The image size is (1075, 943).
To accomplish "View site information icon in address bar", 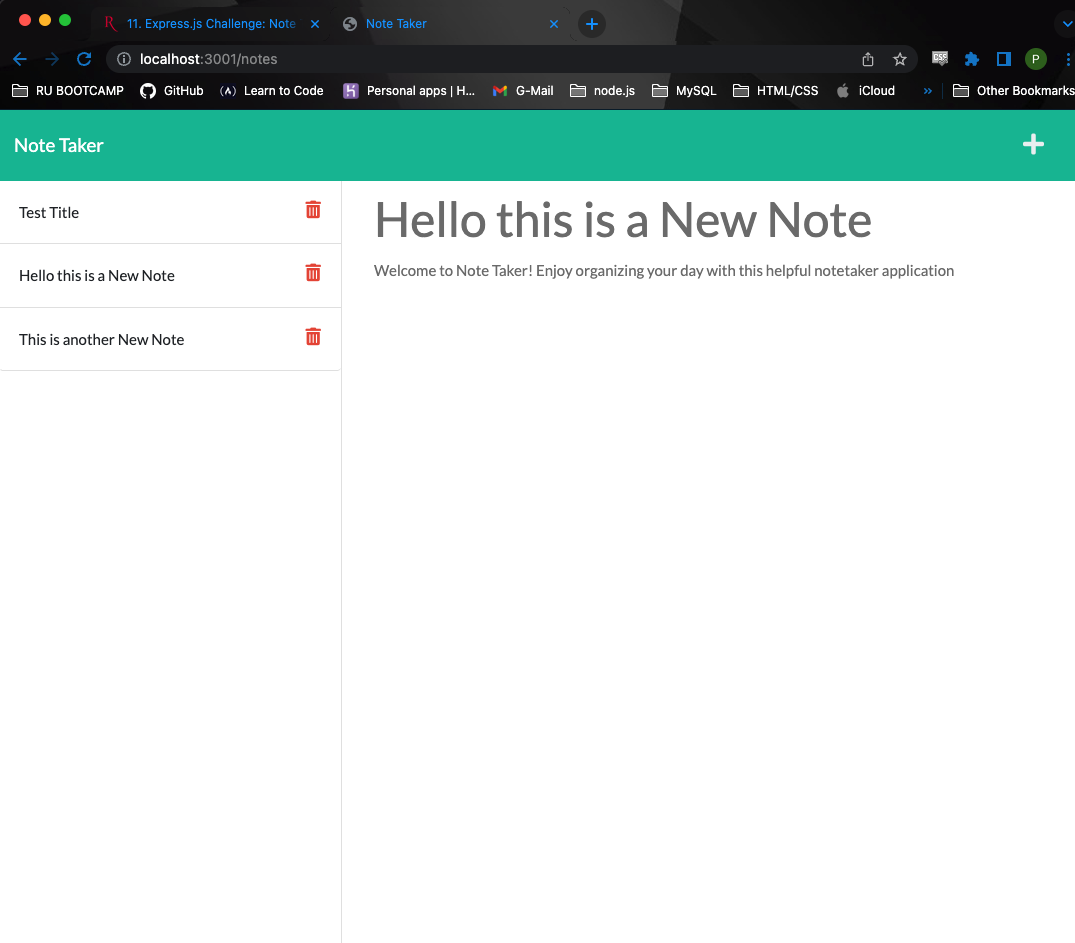I will click(x=124, y=59).
